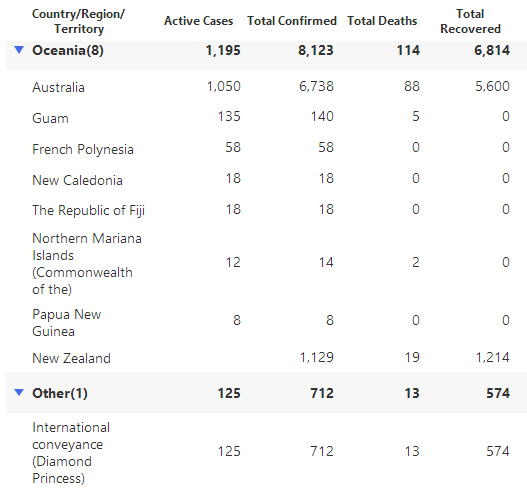Select the International conveyance (Diamond Princess) row
The width and height of the screenshot is (527, 499).
(266, 452)
